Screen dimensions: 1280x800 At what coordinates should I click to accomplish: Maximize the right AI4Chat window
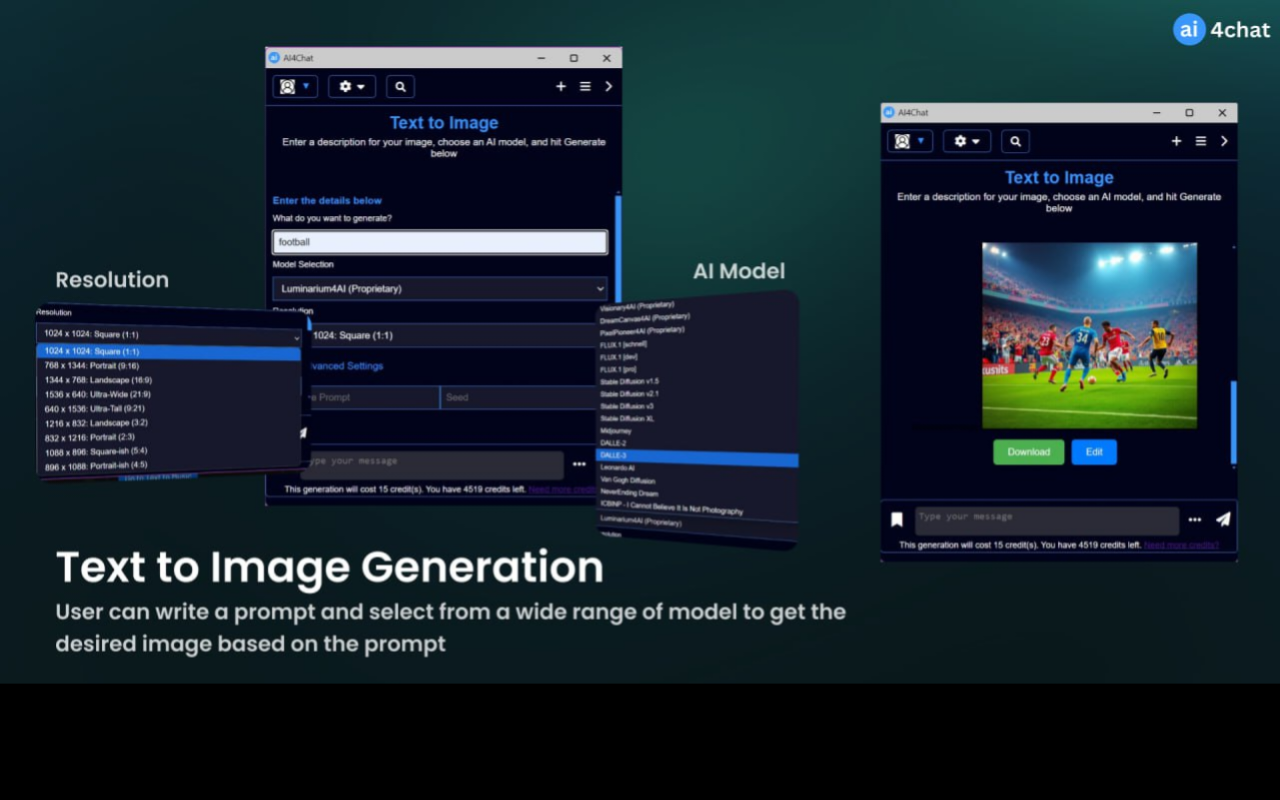(1189, 113)
